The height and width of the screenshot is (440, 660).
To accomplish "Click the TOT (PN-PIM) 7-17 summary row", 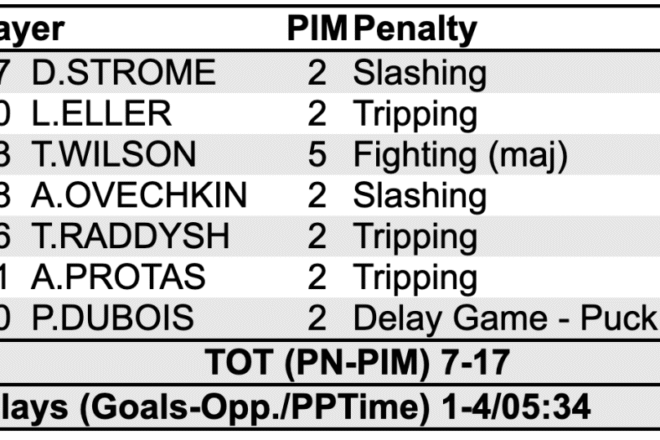I will 330,363.
